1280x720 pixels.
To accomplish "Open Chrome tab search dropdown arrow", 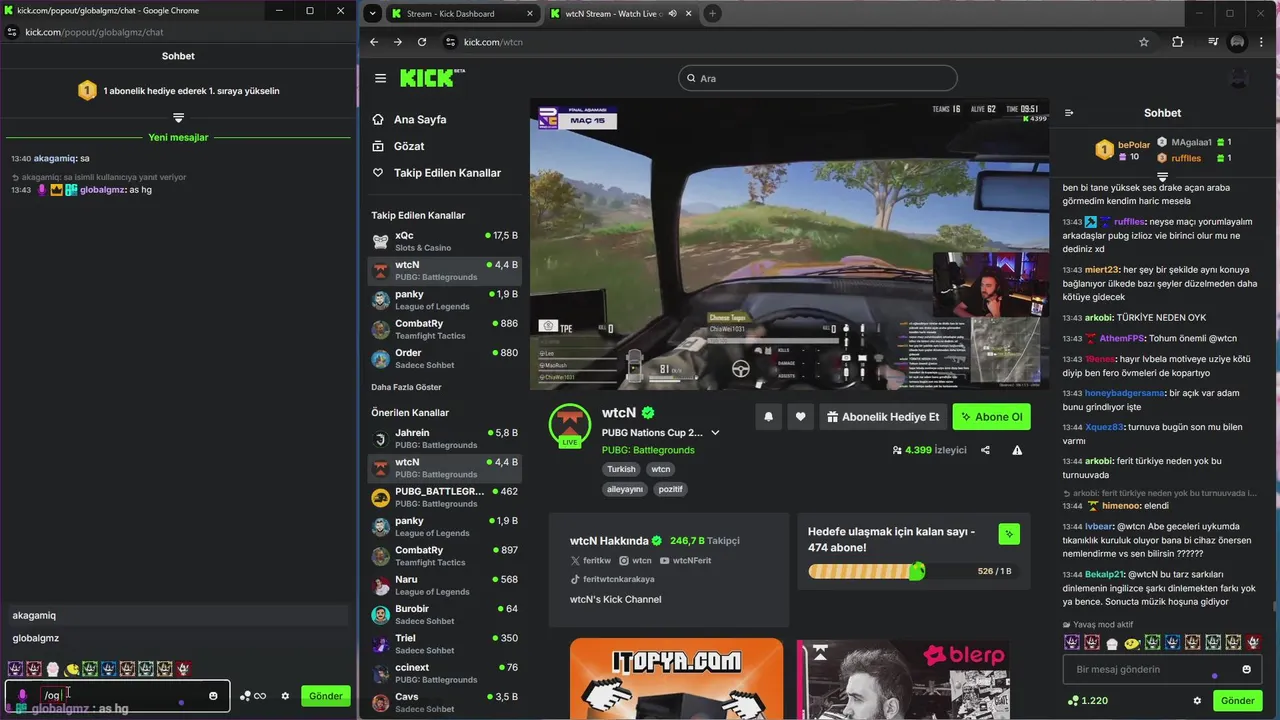I will [x=373, y=14].
